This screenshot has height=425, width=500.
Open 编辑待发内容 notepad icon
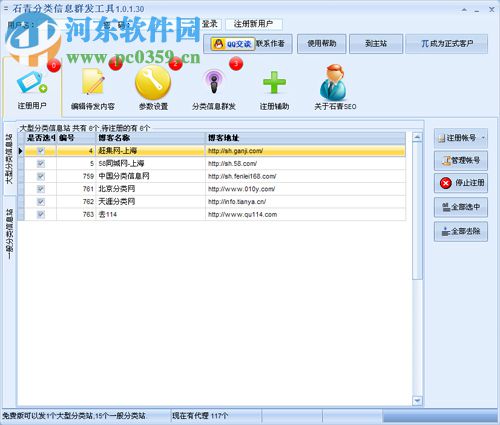click(x=93, y=88)
